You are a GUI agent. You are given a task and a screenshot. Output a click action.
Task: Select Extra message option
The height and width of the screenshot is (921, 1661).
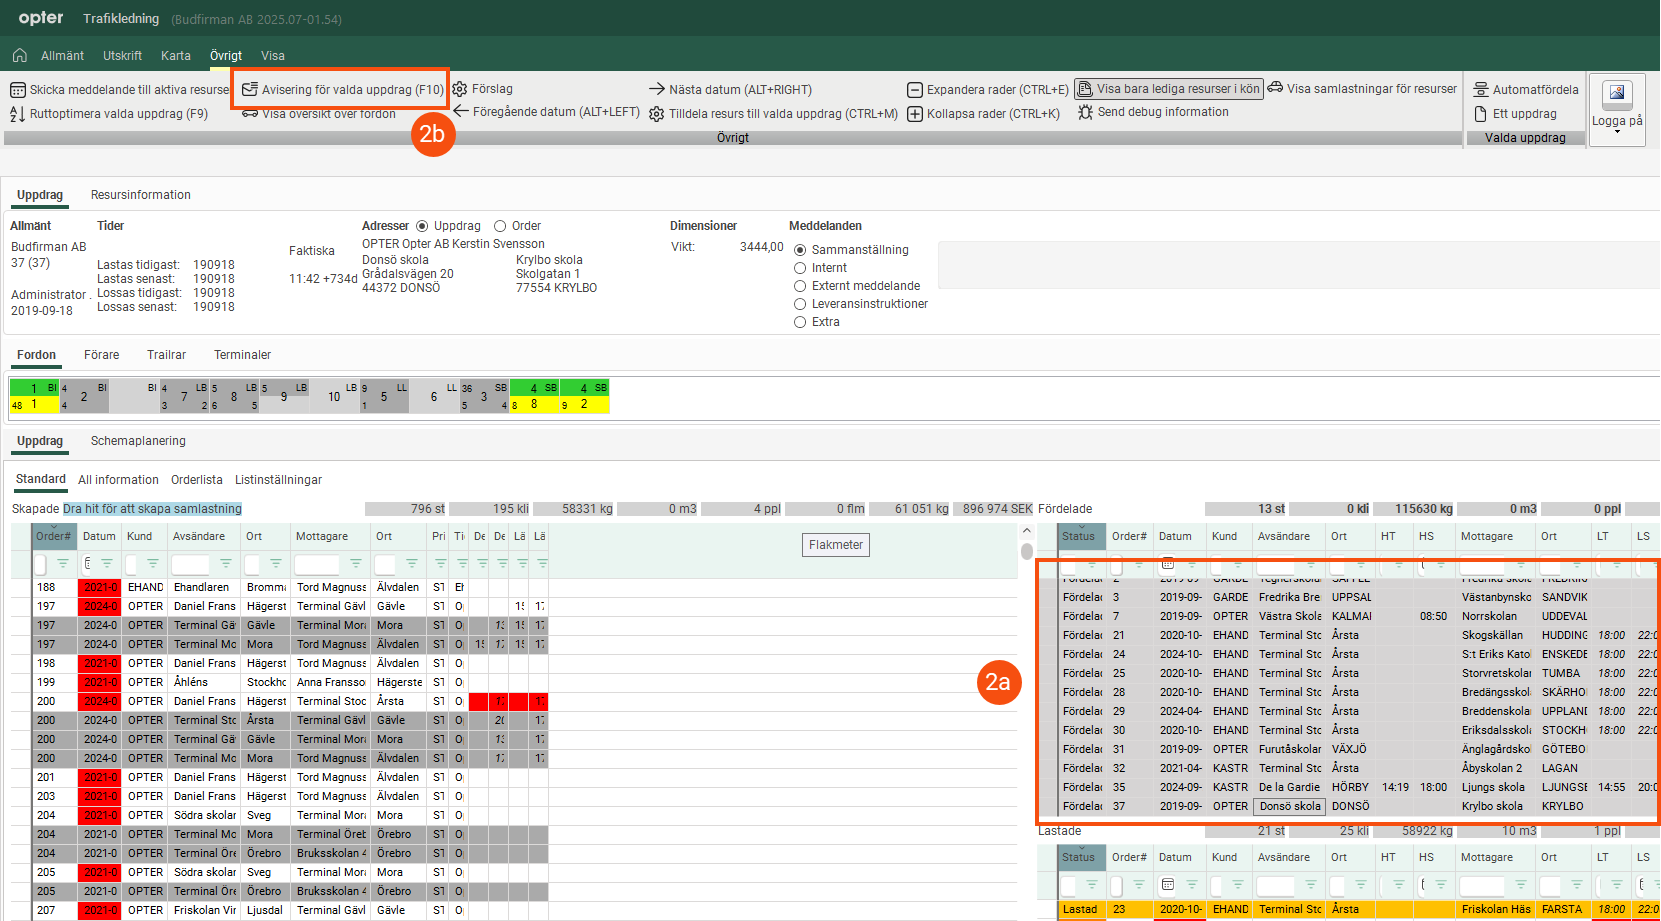(x=800, y=322)
